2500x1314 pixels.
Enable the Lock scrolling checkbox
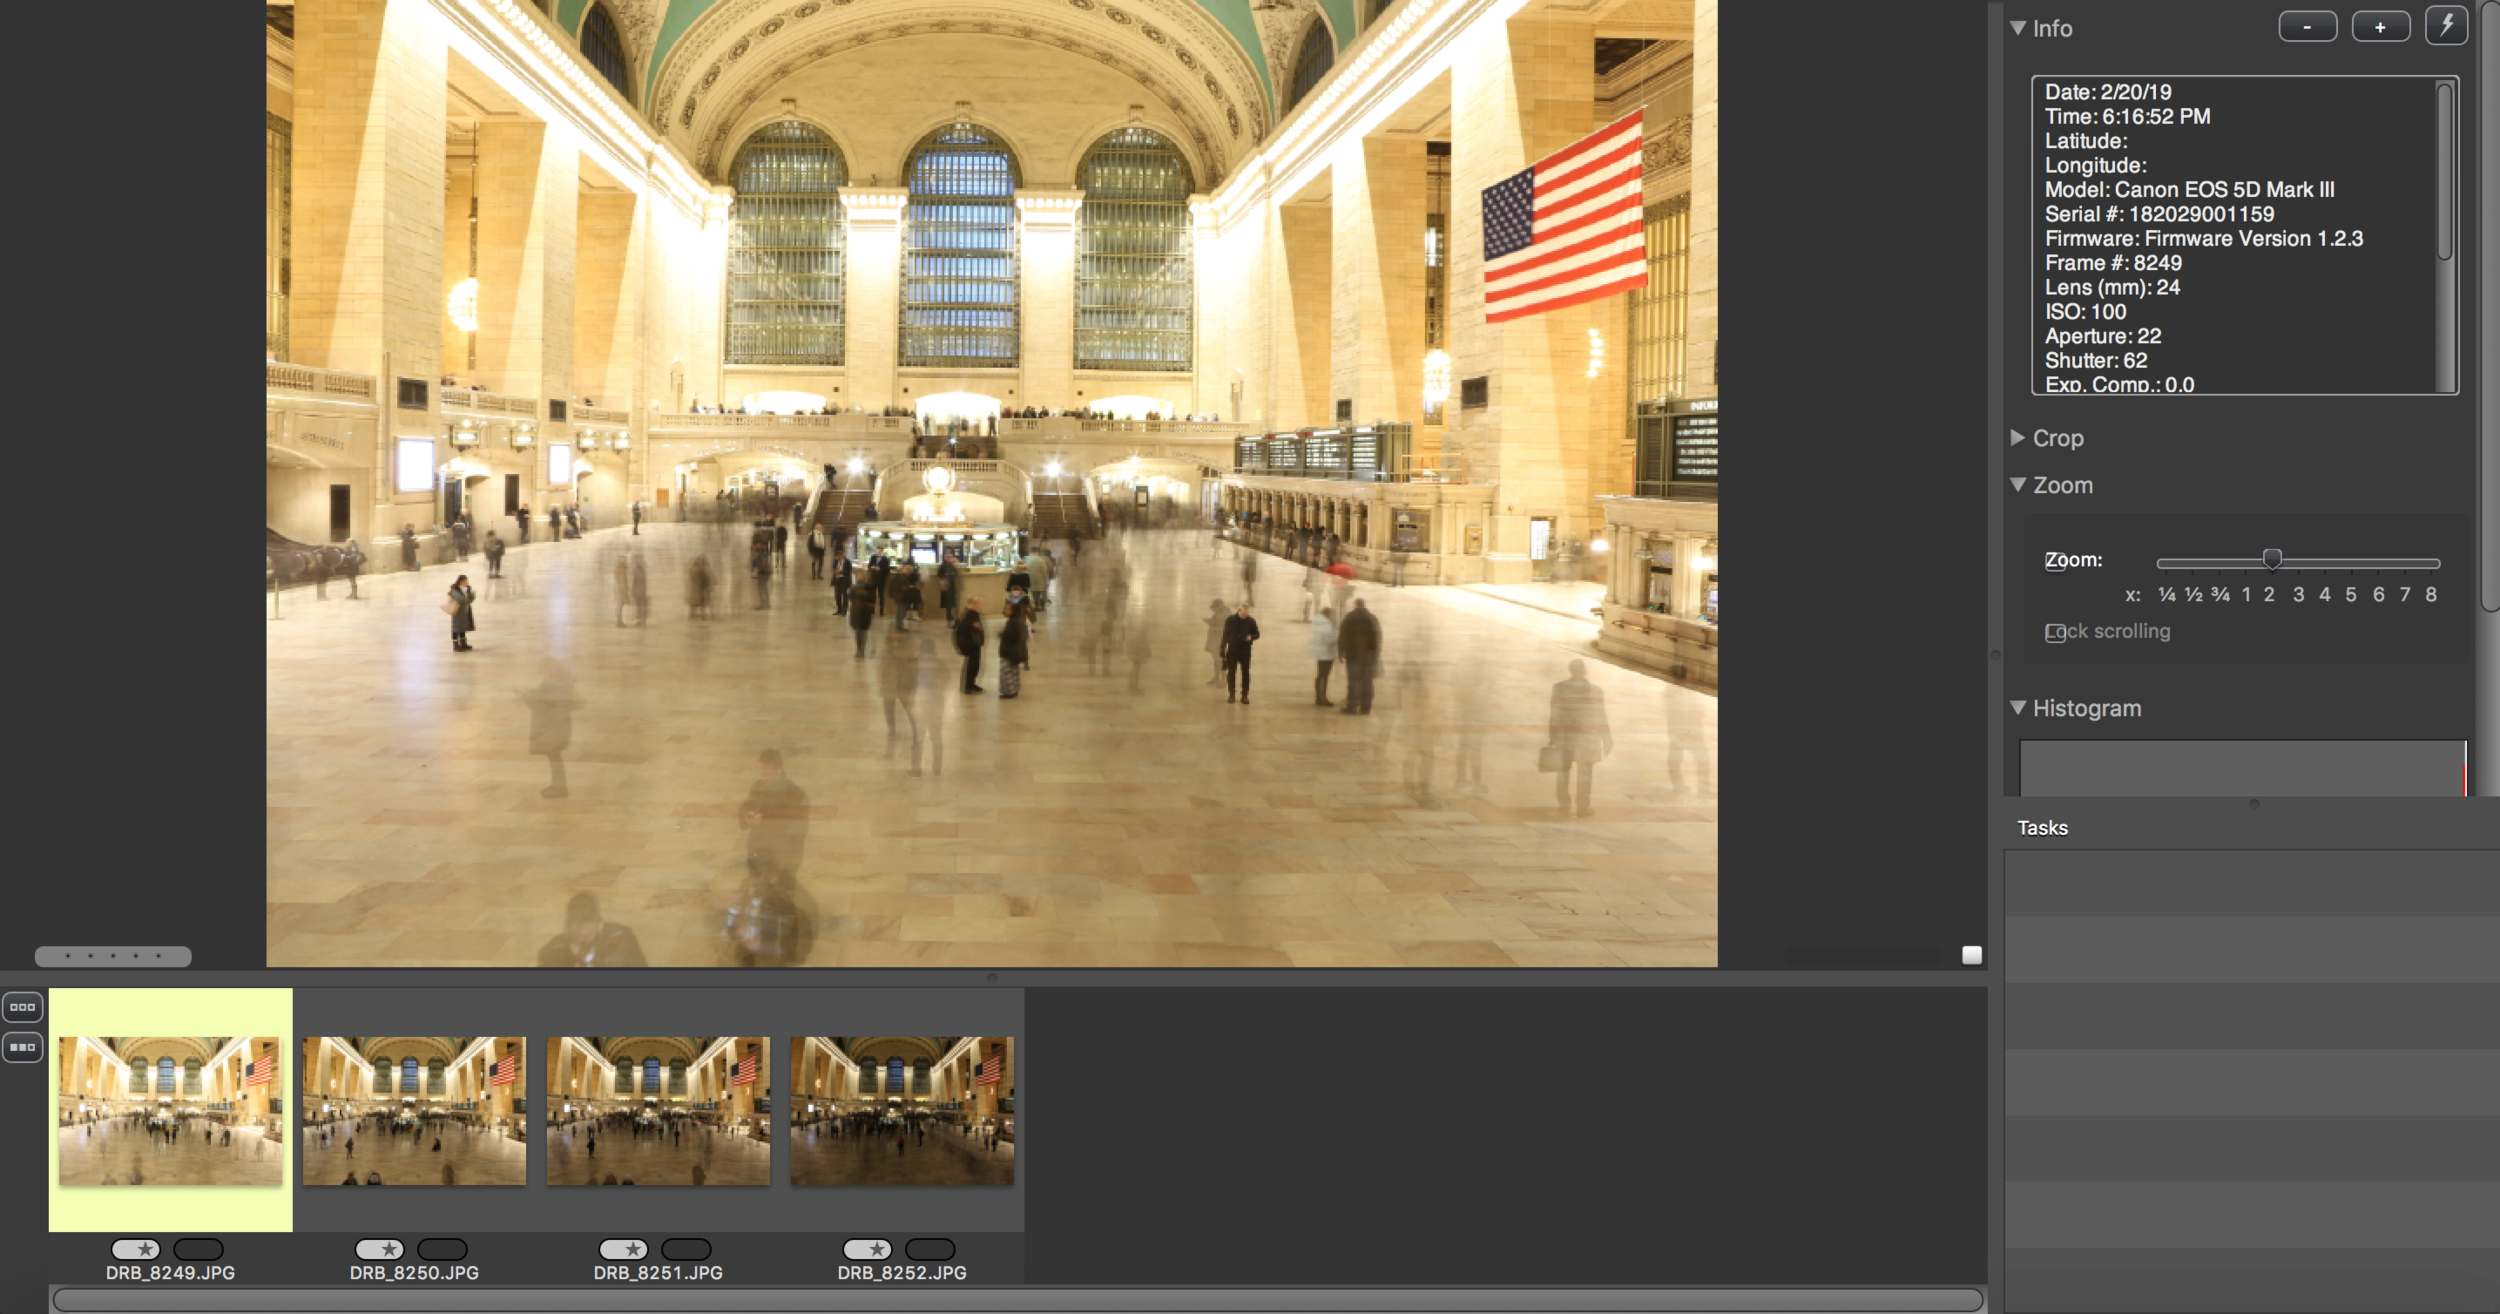pos(2054,633)
